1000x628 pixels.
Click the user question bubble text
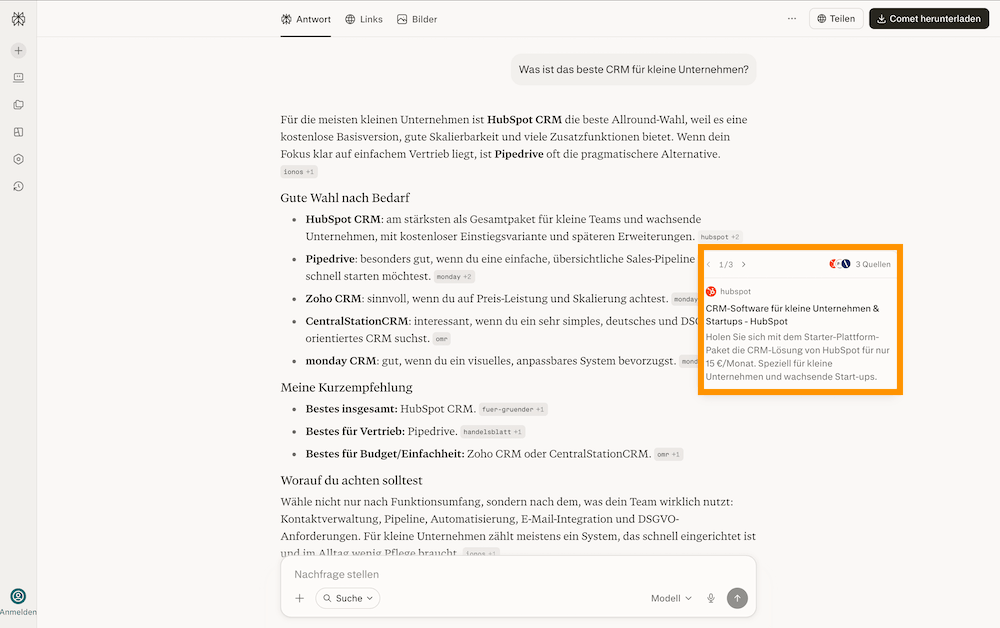pyautogui.click(x=633, y=69)
